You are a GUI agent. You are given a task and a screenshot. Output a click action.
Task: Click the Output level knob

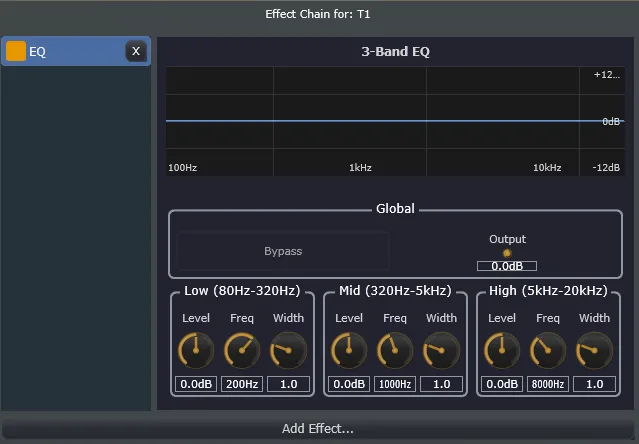coord(507,253)
